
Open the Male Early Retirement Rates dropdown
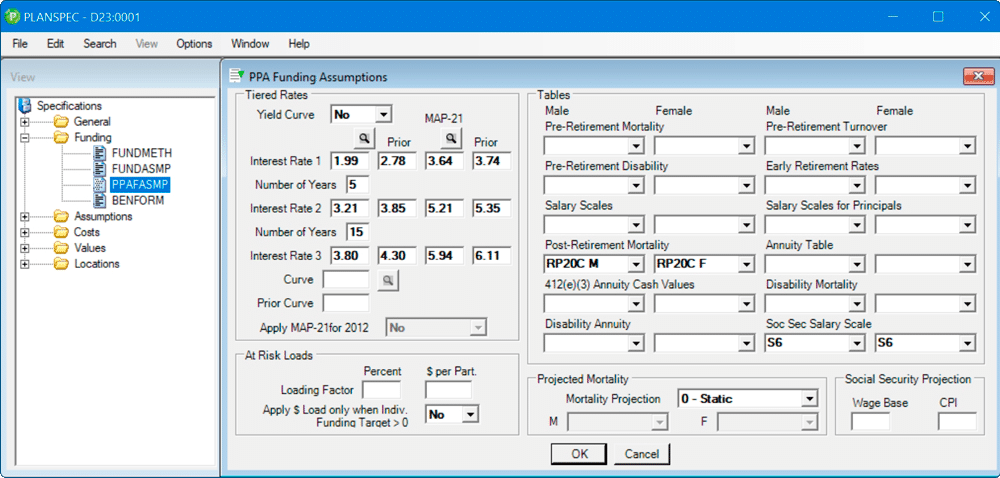coord(856,185)
